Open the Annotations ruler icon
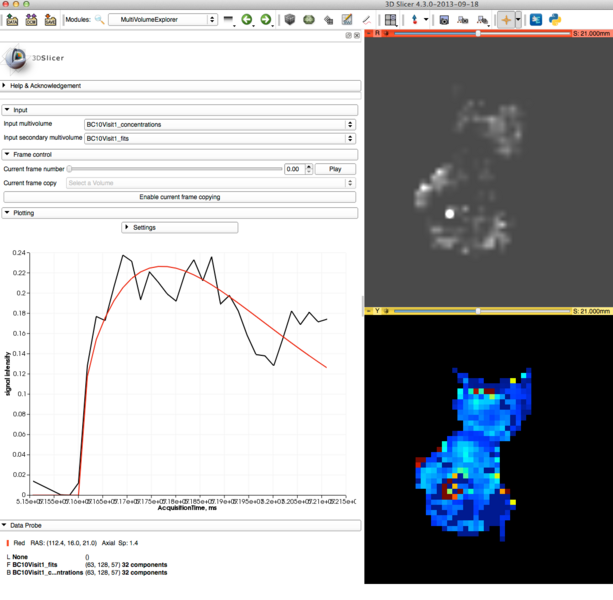 point(366,20)
